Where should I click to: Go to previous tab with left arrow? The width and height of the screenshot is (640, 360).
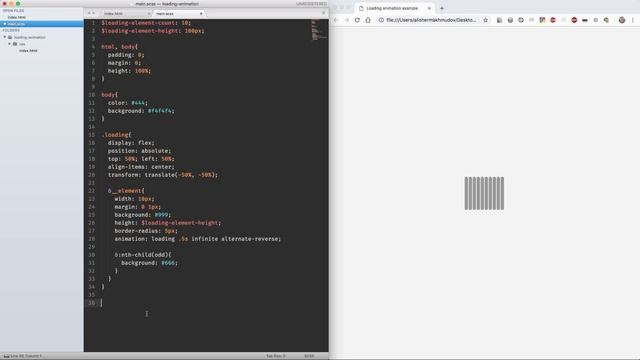(89, 13)
